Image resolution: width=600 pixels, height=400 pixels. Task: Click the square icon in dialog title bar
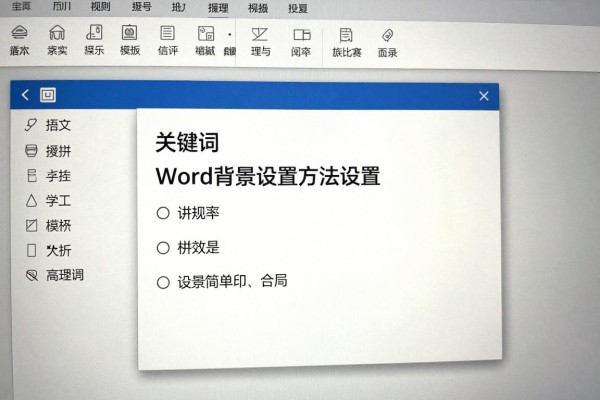(x=48, y=95)
